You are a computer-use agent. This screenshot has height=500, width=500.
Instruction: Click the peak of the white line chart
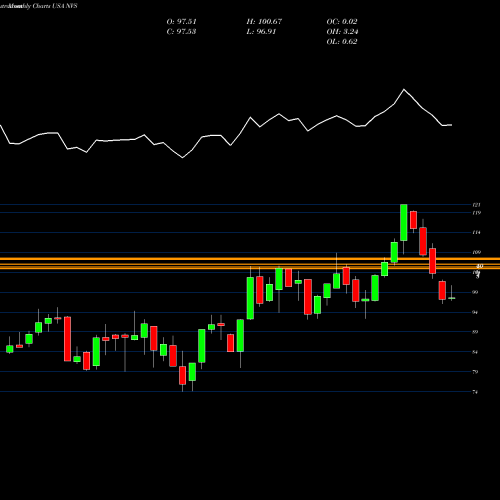404,89
